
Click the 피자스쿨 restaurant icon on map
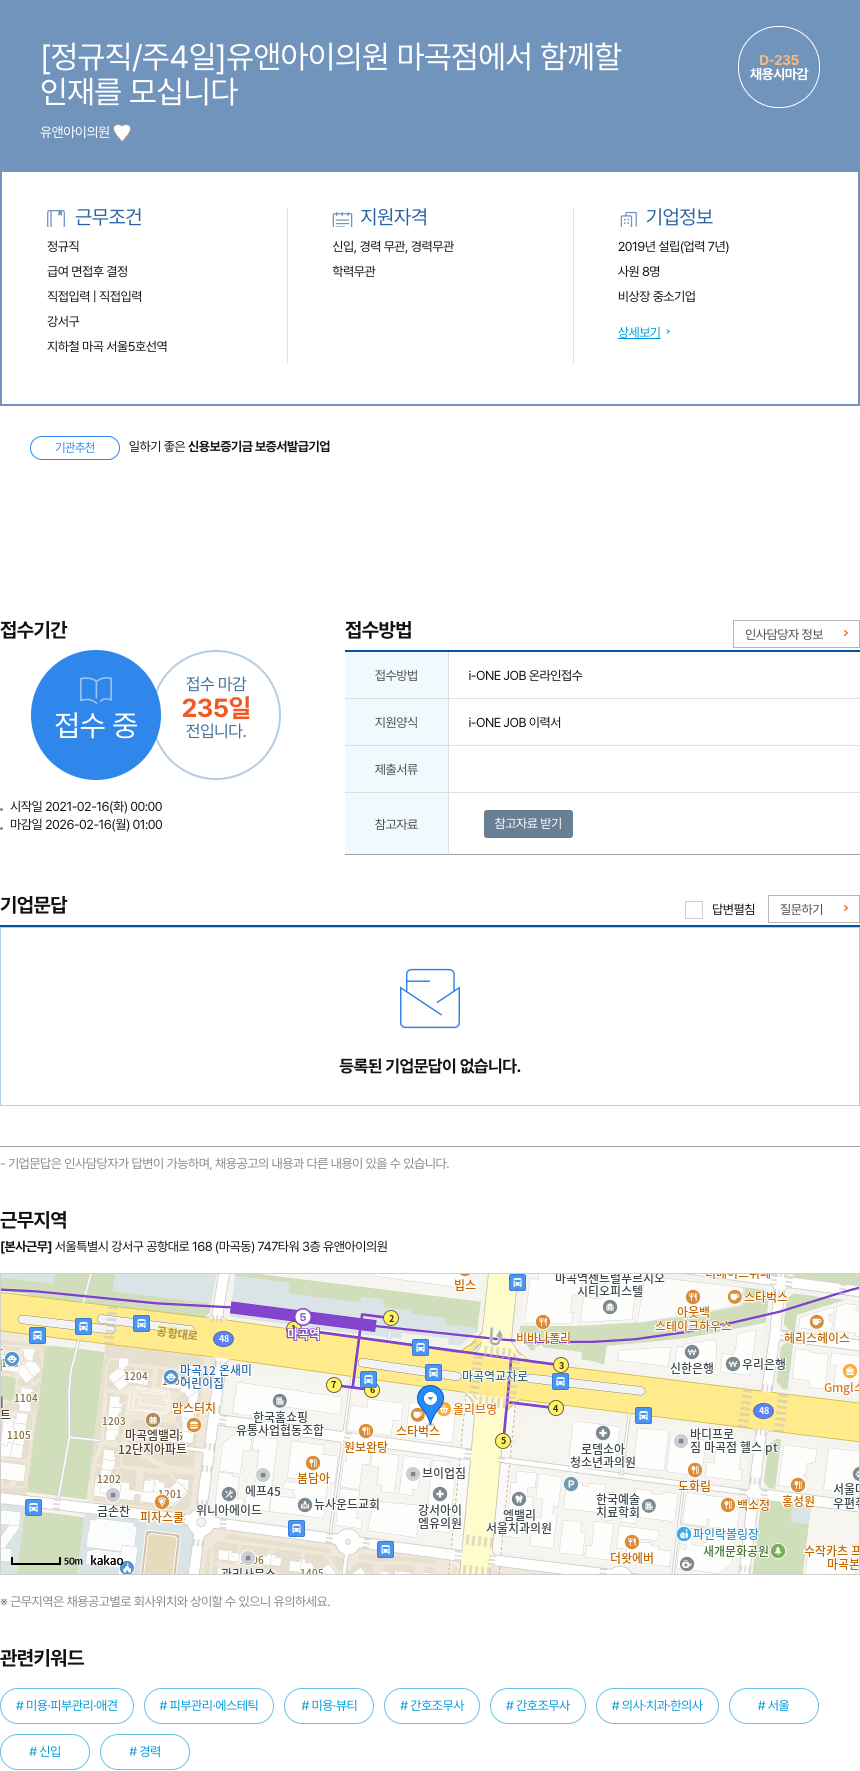(x=162, y=1501)
